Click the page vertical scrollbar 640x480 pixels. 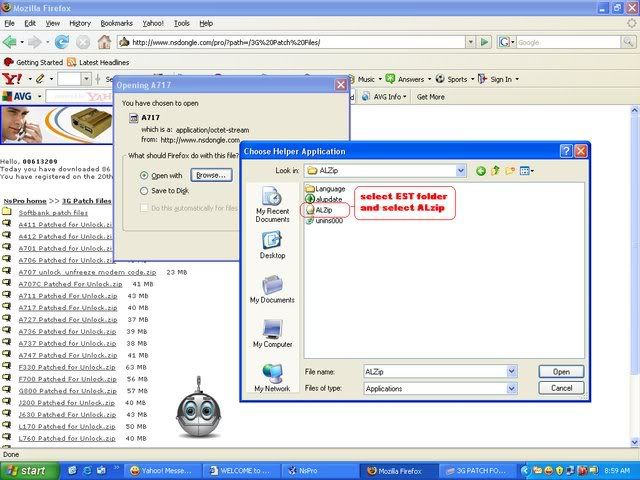(634, 276)
